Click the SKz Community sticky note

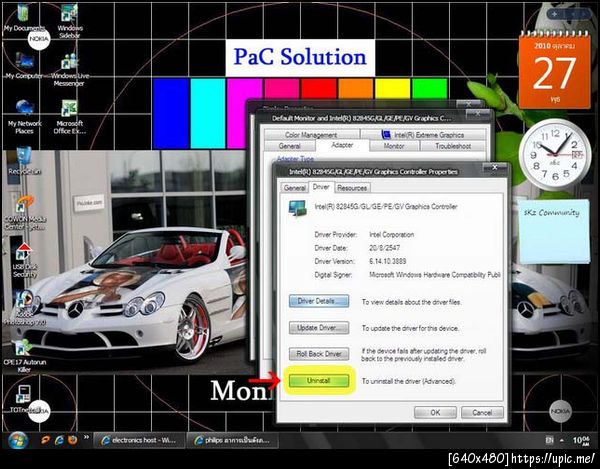coord(553,231)
